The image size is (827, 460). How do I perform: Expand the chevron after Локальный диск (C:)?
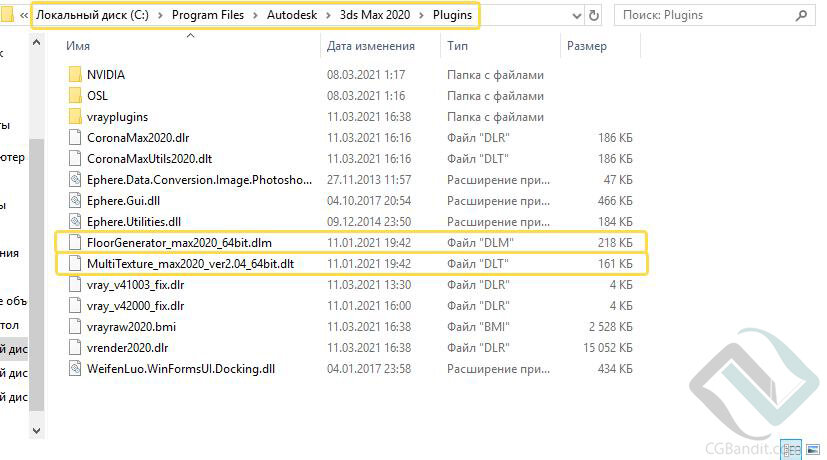pyautogui.click(x=160, y=15)
